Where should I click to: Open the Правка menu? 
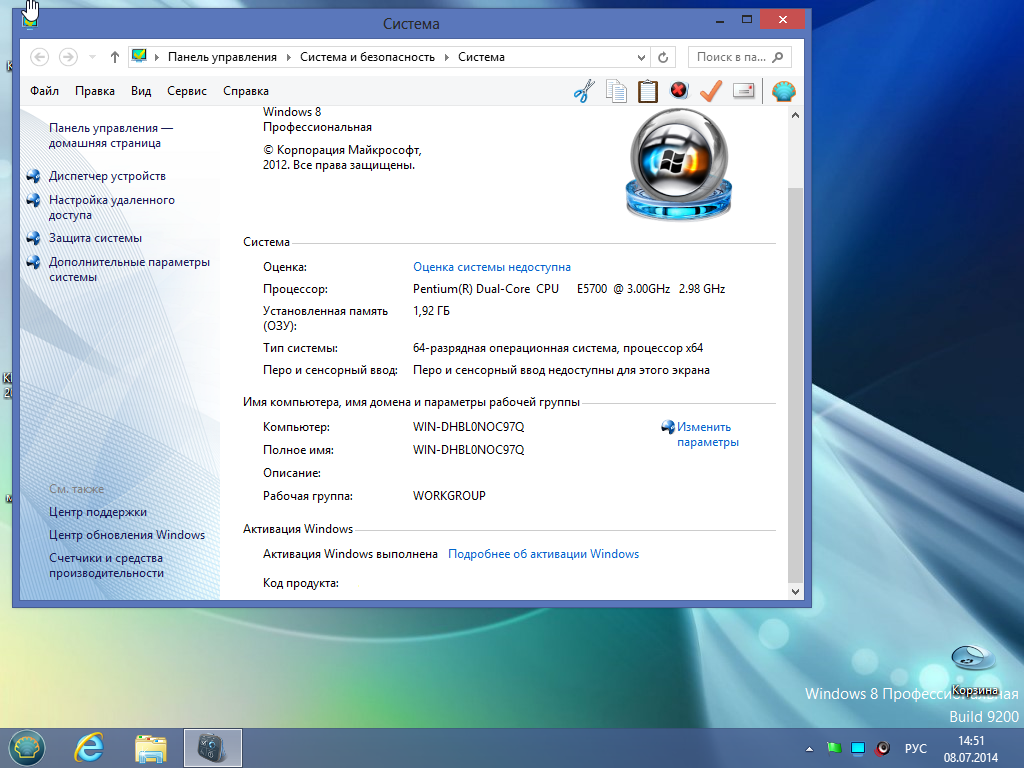point(95,91)
